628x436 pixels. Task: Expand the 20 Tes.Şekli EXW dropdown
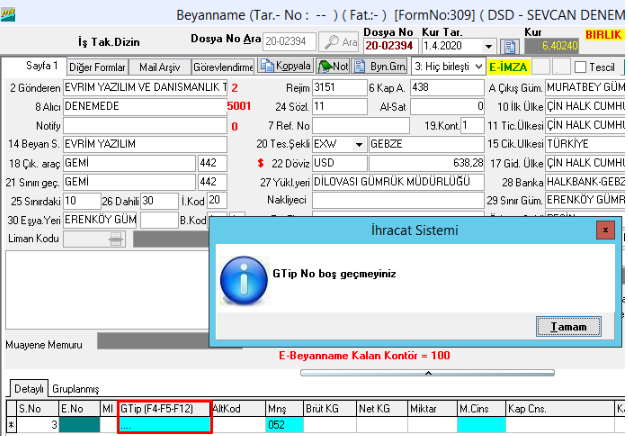pyautogui.click(x=359, y=144)
